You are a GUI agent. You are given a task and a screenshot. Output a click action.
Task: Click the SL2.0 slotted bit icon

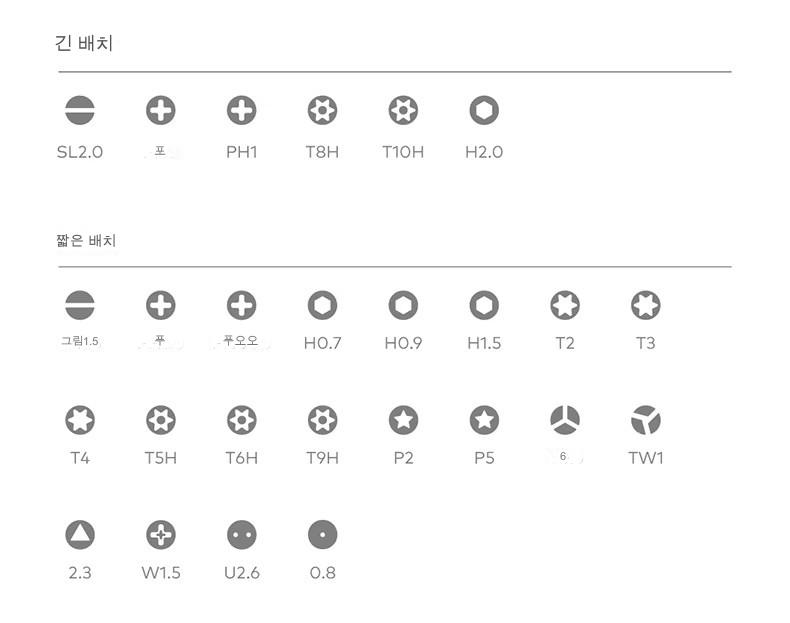click(80, 111)
